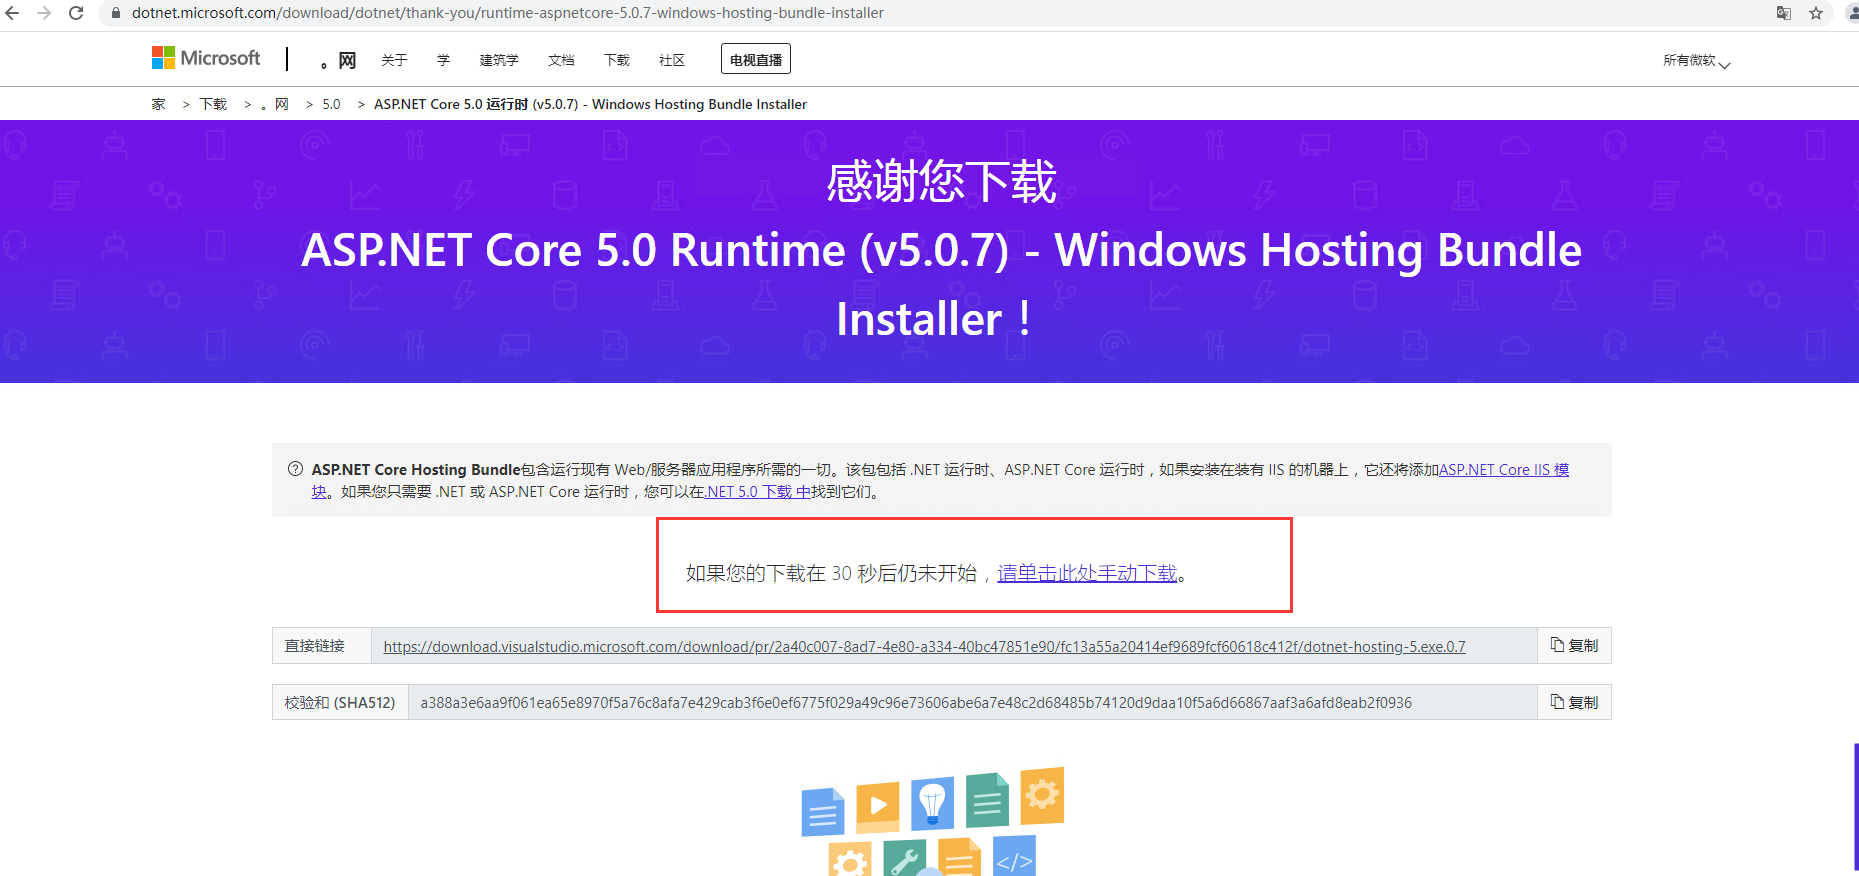Click the browser forward arrow
1859x876 pixels.
click(44, 13)
